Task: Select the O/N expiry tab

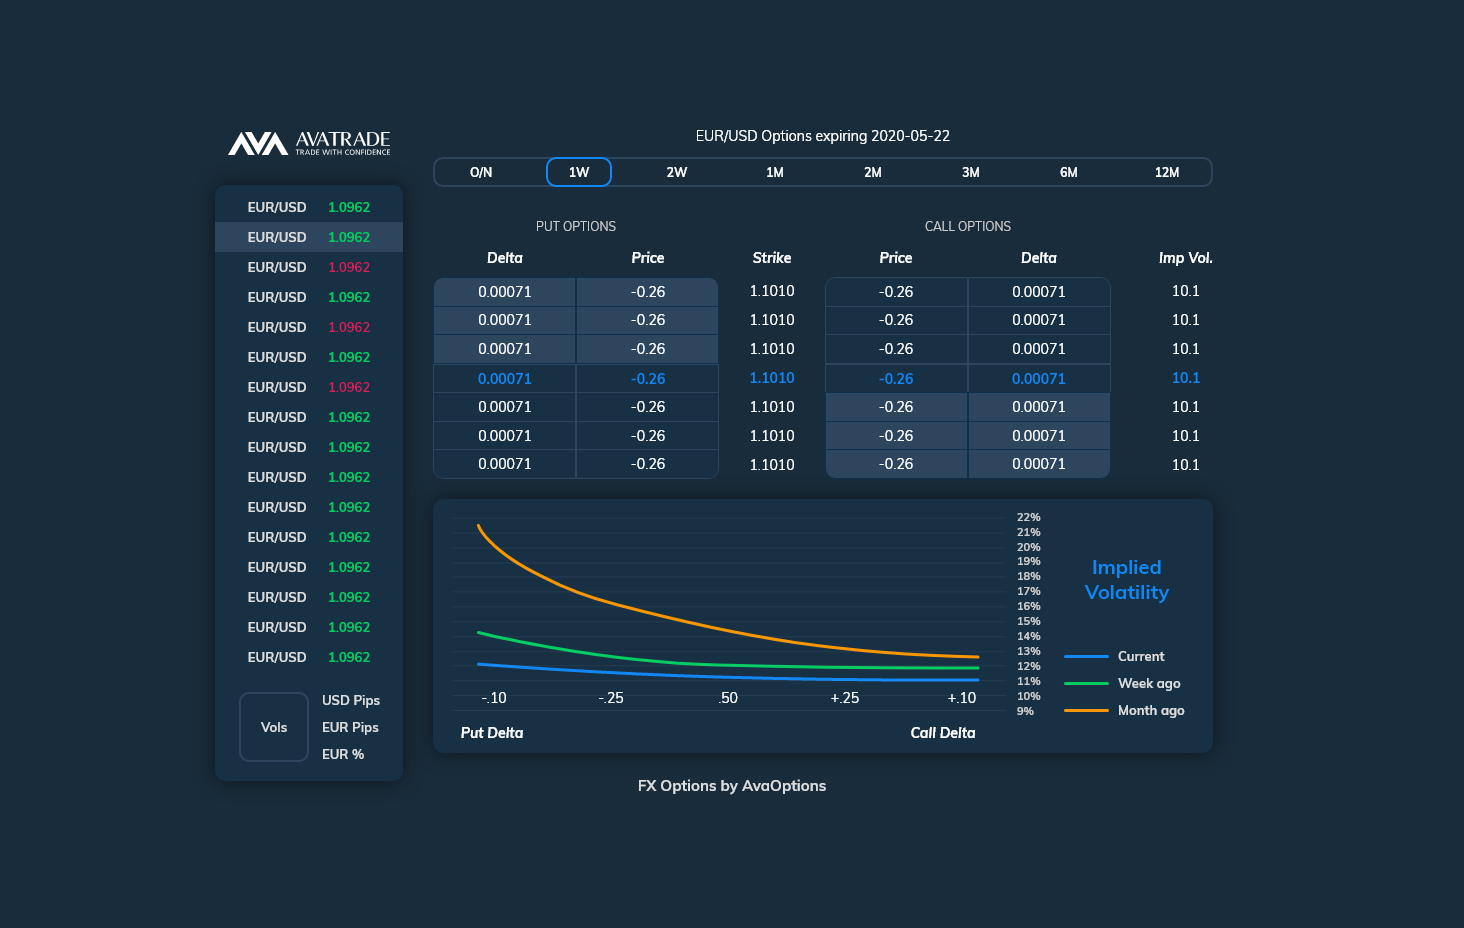Action: pyautogui.click(x=481, y=172)
